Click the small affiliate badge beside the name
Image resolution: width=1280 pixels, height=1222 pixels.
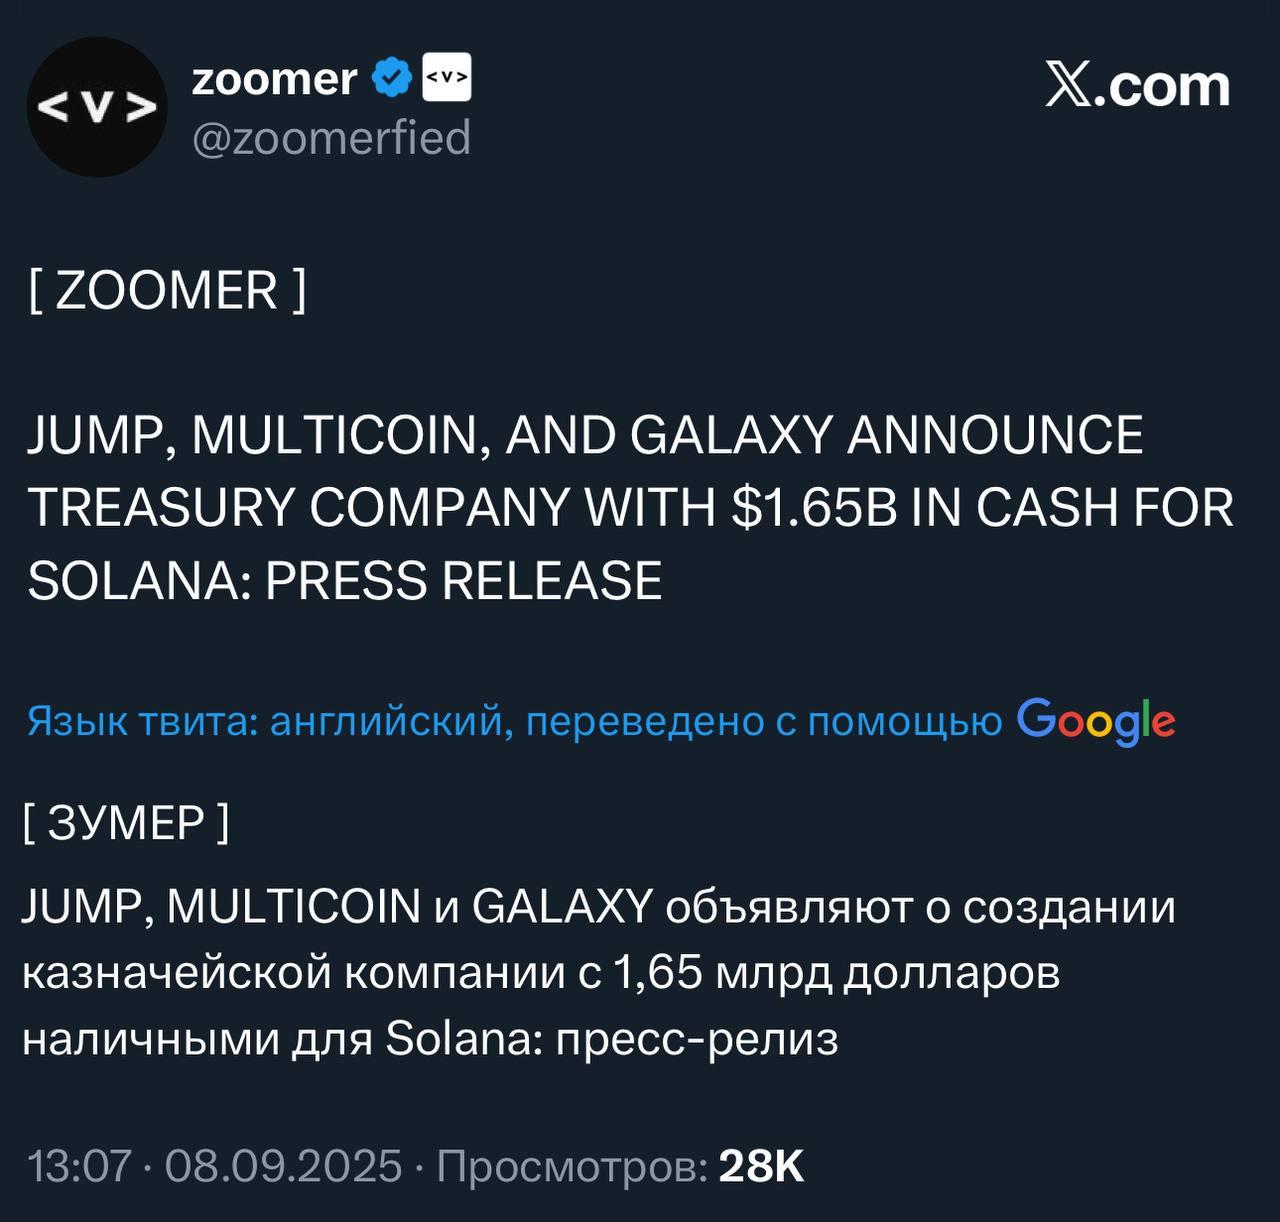[447, 78]
